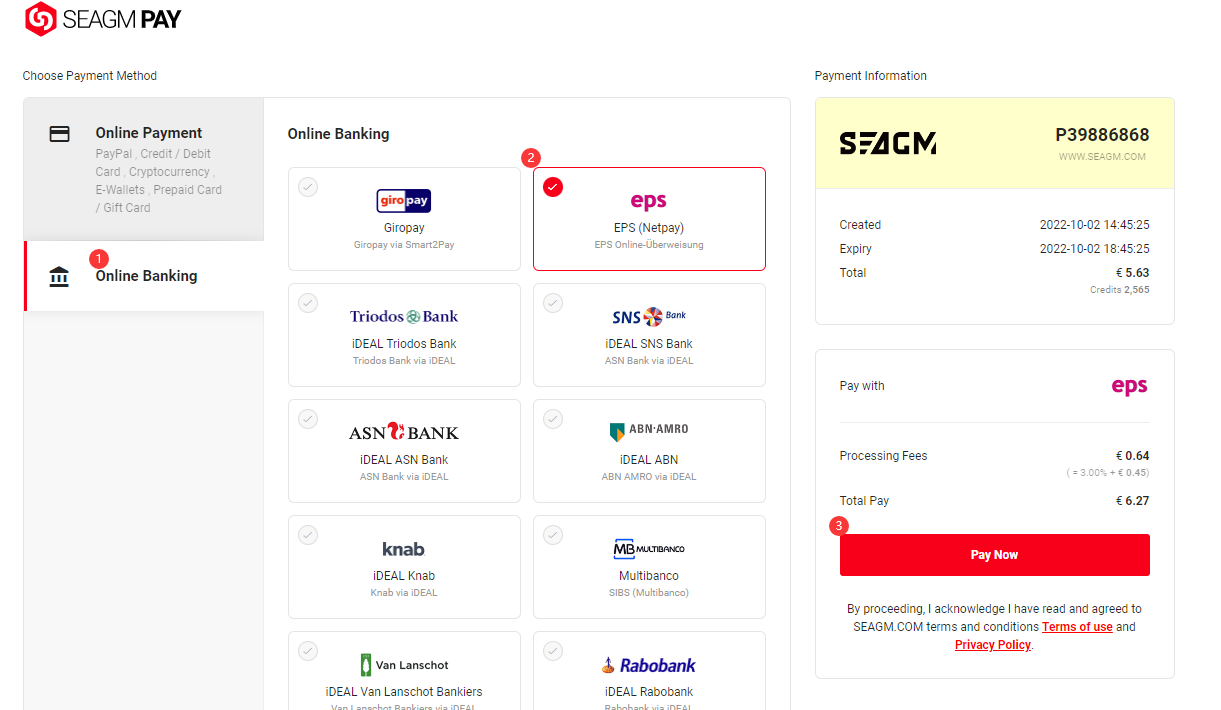Click the SNS Bank logo
Viewport: 1221px width, 710px height.
(649, 317)
